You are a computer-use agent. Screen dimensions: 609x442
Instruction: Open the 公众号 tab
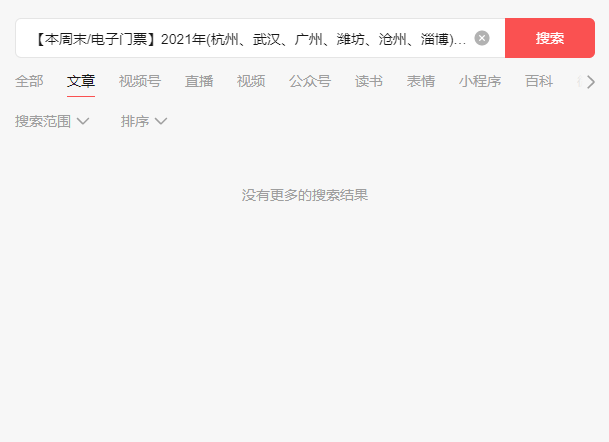pos(310,82)
